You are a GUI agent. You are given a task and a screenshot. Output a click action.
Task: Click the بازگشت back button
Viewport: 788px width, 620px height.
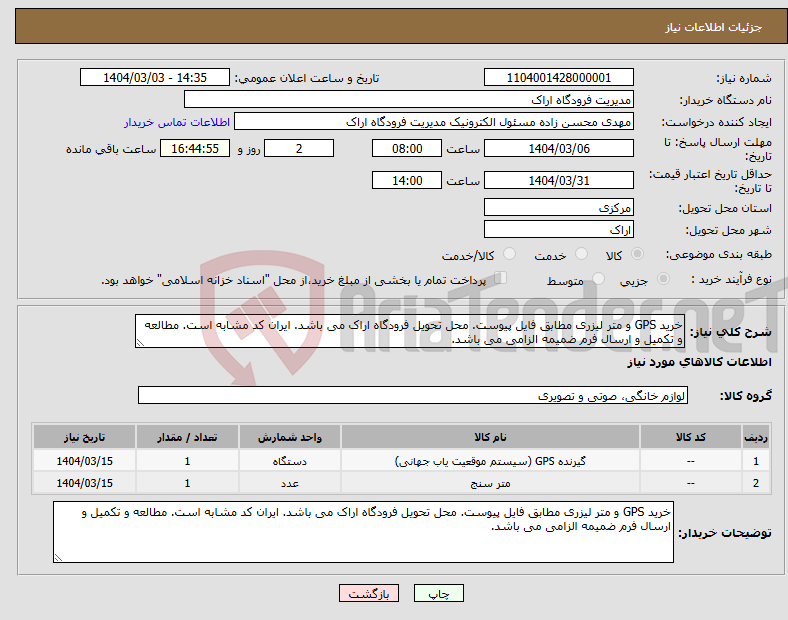coord(369,593)
